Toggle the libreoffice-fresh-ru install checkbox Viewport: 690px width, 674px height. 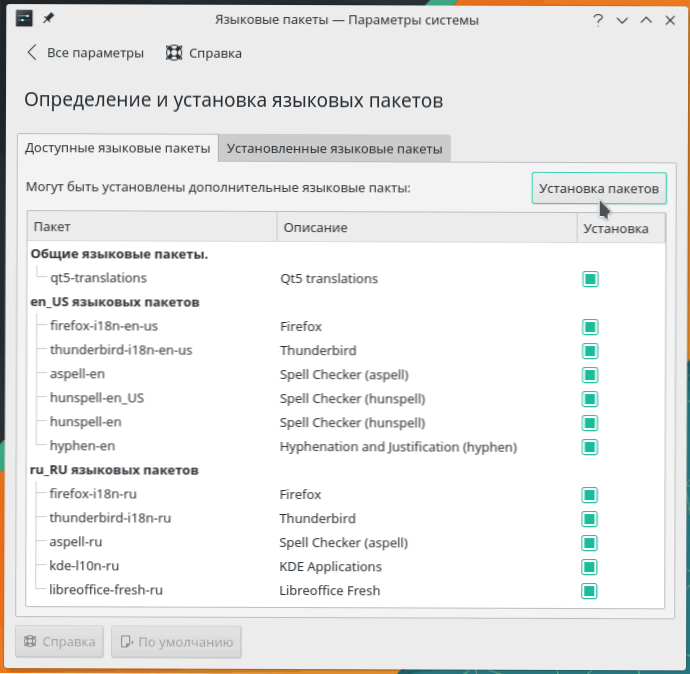[590, 591]
